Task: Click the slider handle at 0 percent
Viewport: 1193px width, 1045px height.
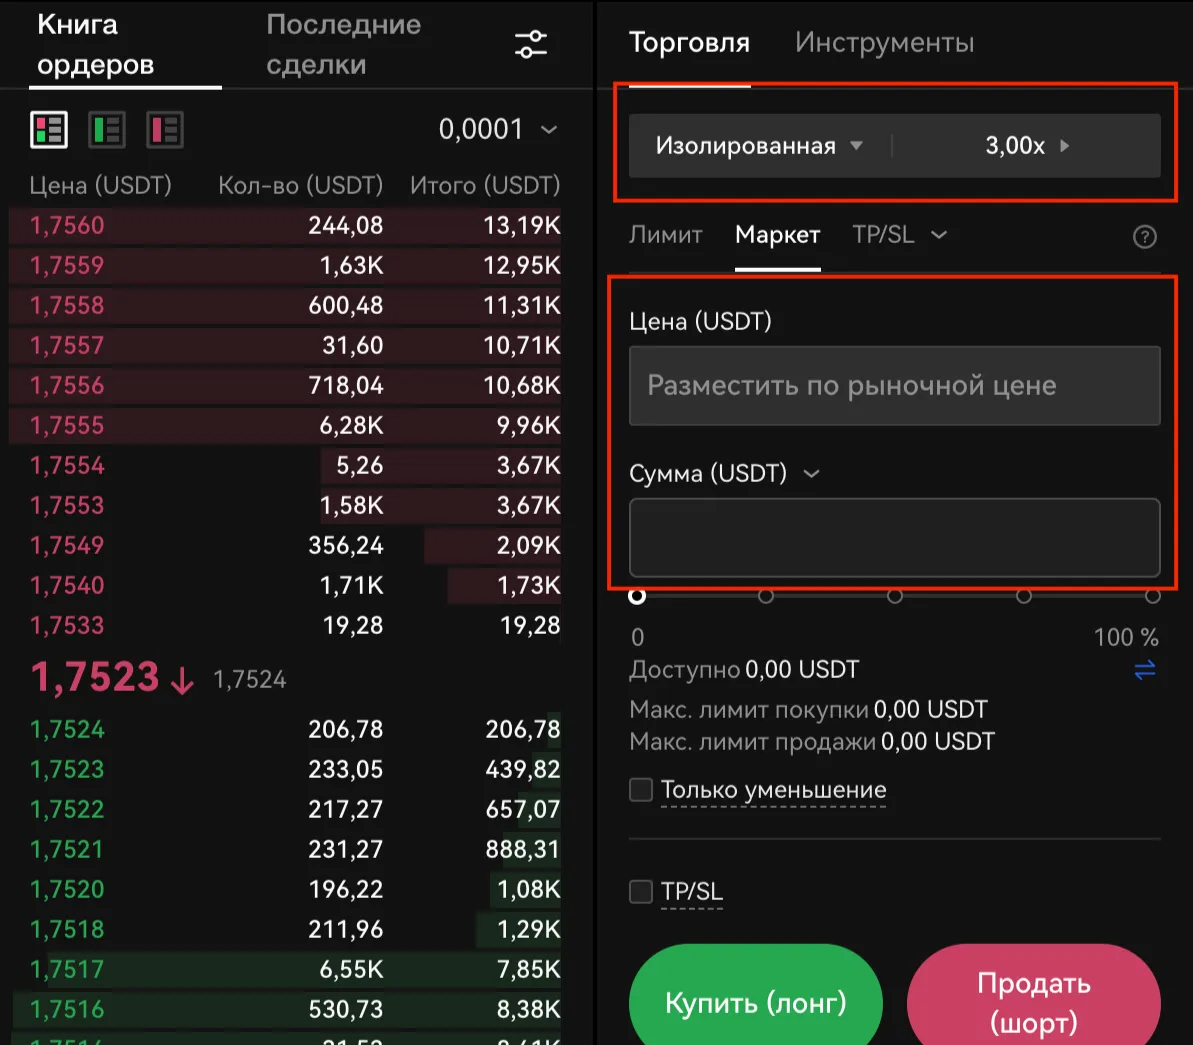Action: point(638,596)
